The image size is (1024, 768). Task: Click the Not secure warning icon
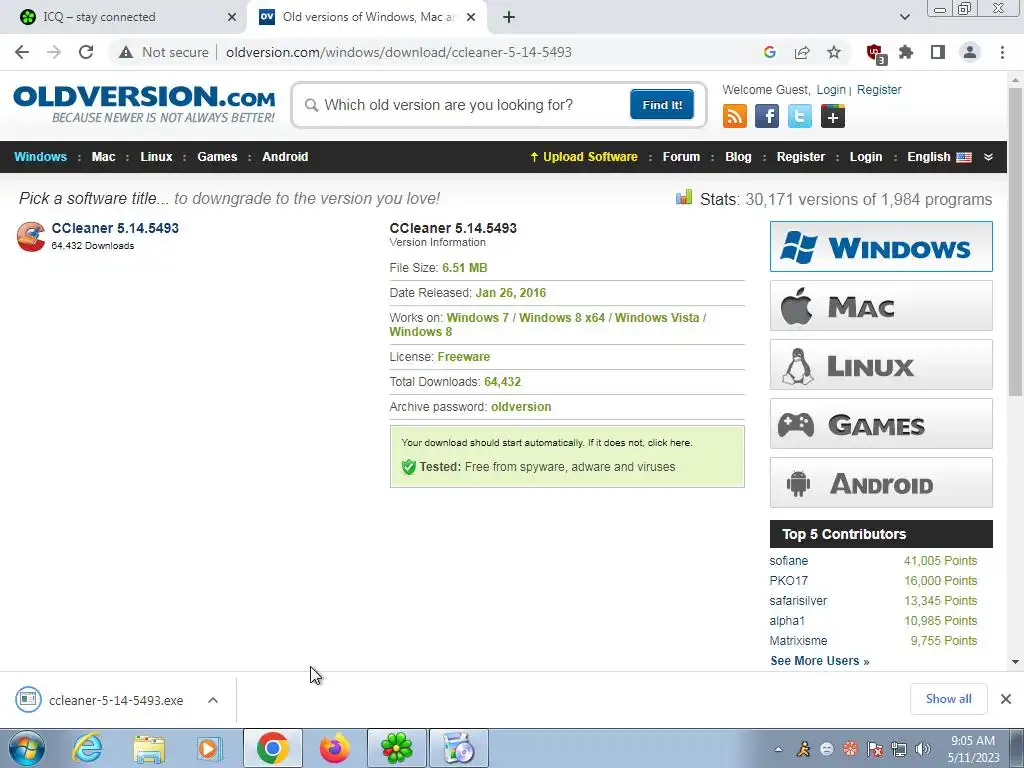126,52
